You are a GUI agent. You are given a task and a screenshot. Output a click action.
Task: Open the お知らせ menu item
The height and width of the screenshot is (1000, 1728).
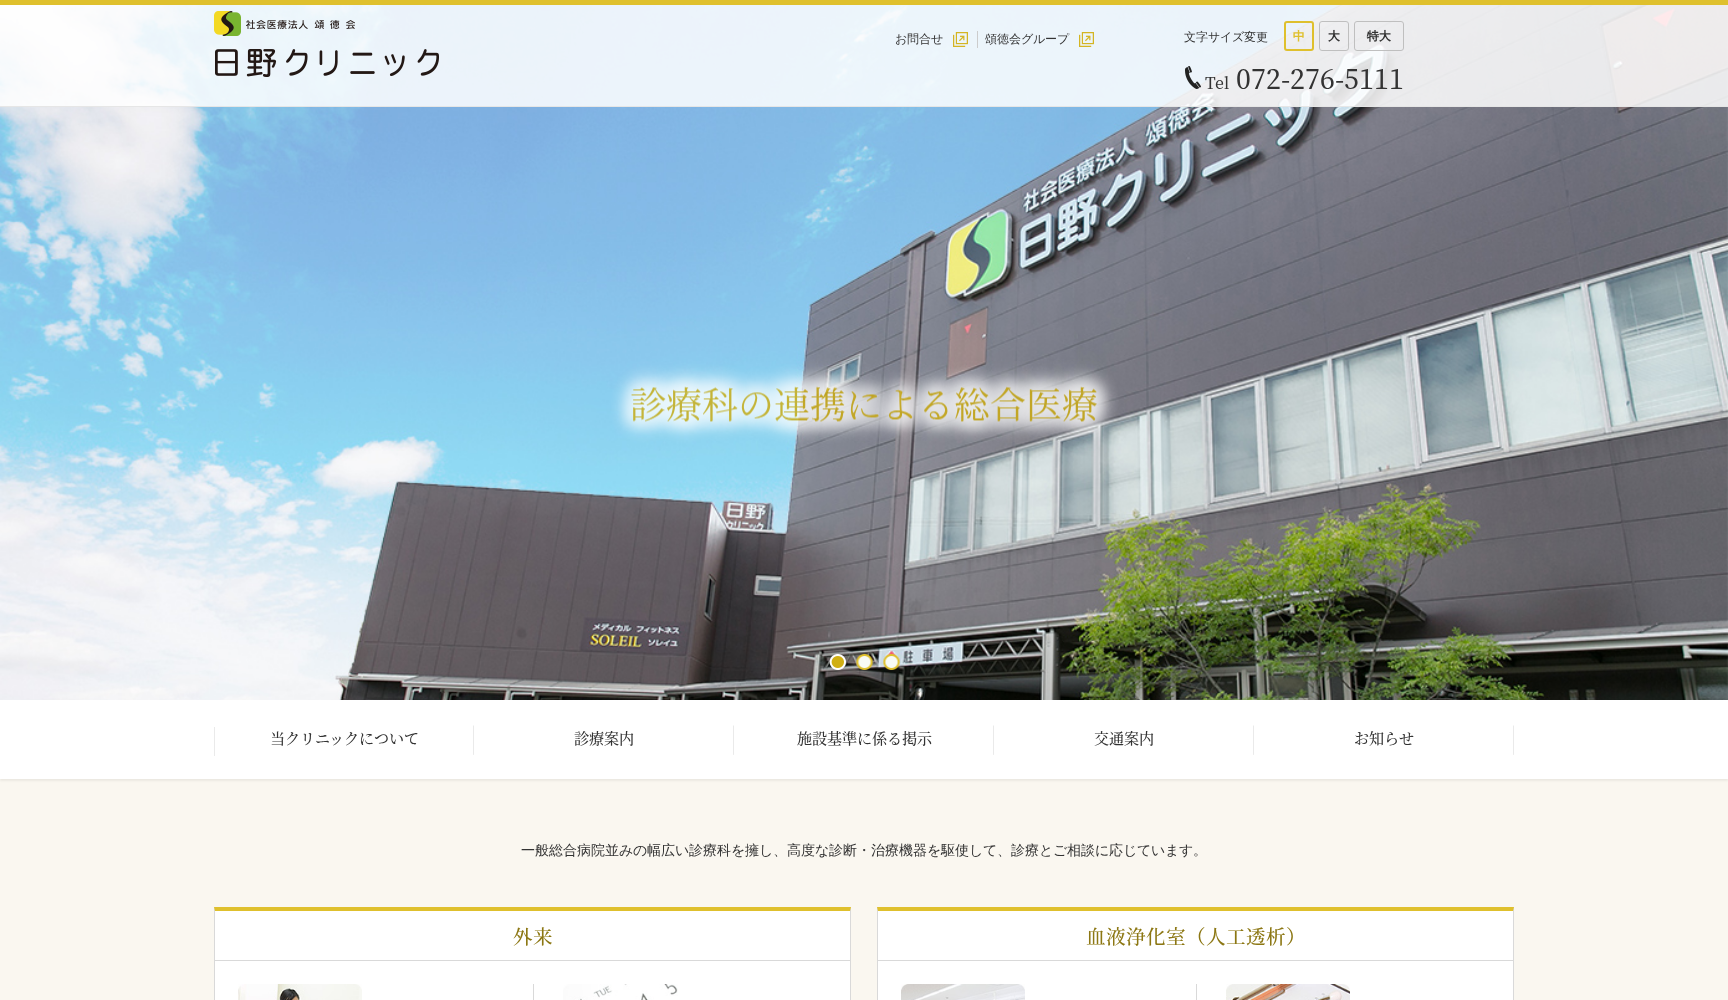[x=1383, y=739]
